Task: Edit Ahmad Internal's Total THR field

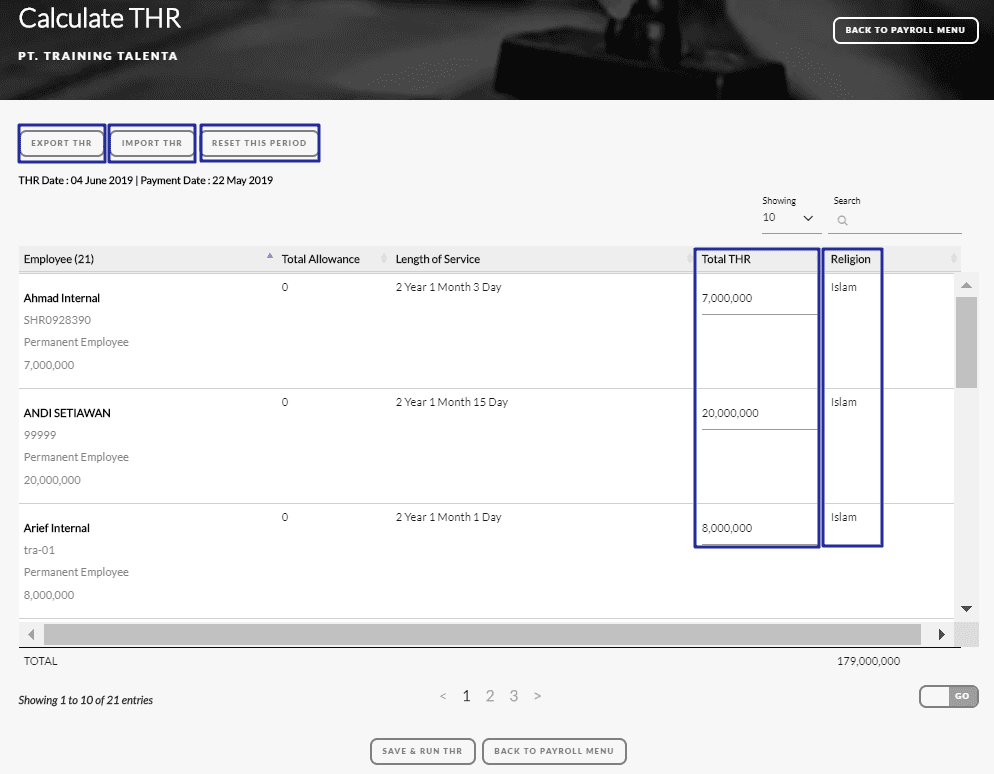Action: click(758, 298)
